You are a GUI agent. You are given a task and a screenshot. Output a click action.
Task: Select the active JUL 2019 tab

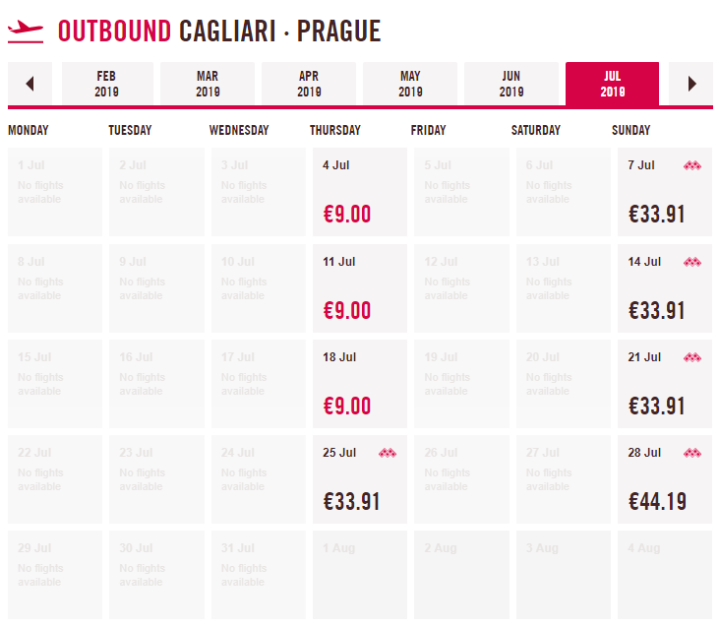click(612, 84)
